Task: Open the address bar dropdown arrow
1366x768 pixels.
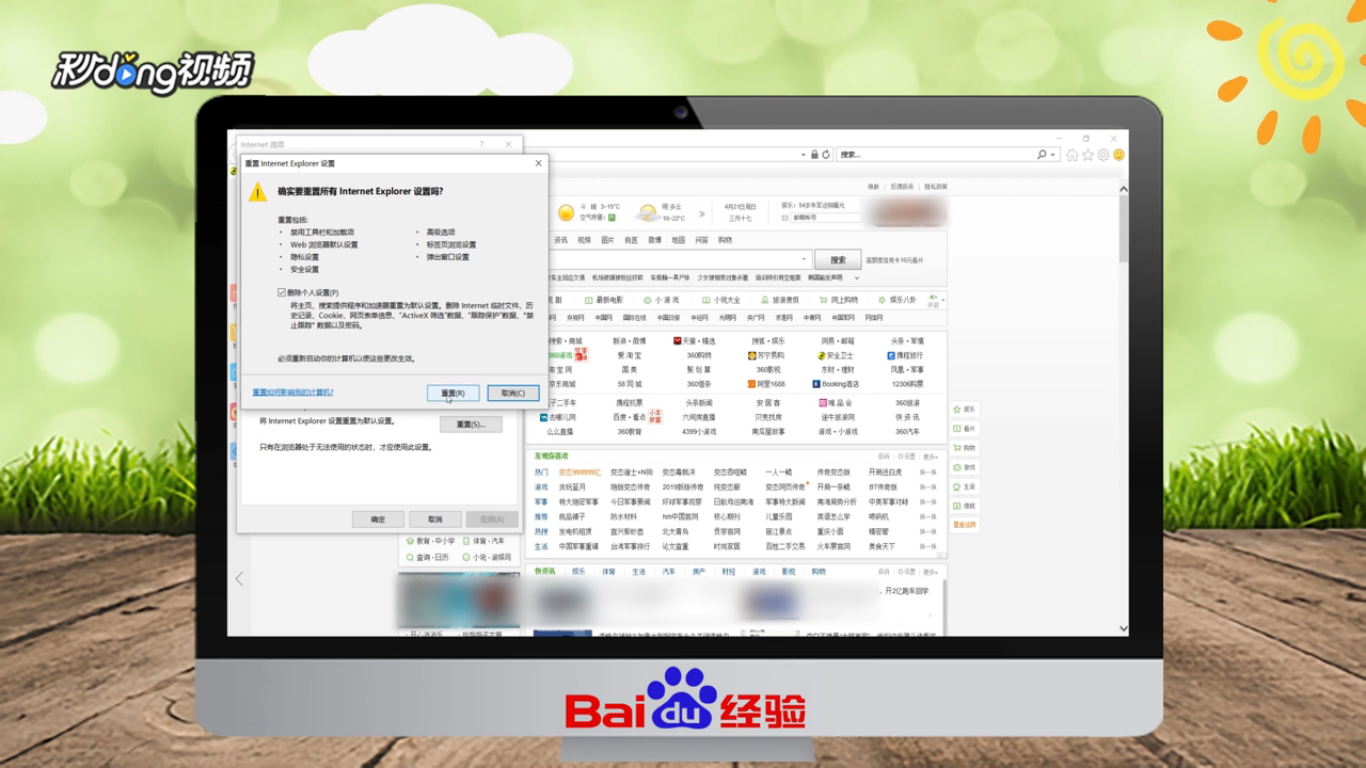Action: pos(803,155)
